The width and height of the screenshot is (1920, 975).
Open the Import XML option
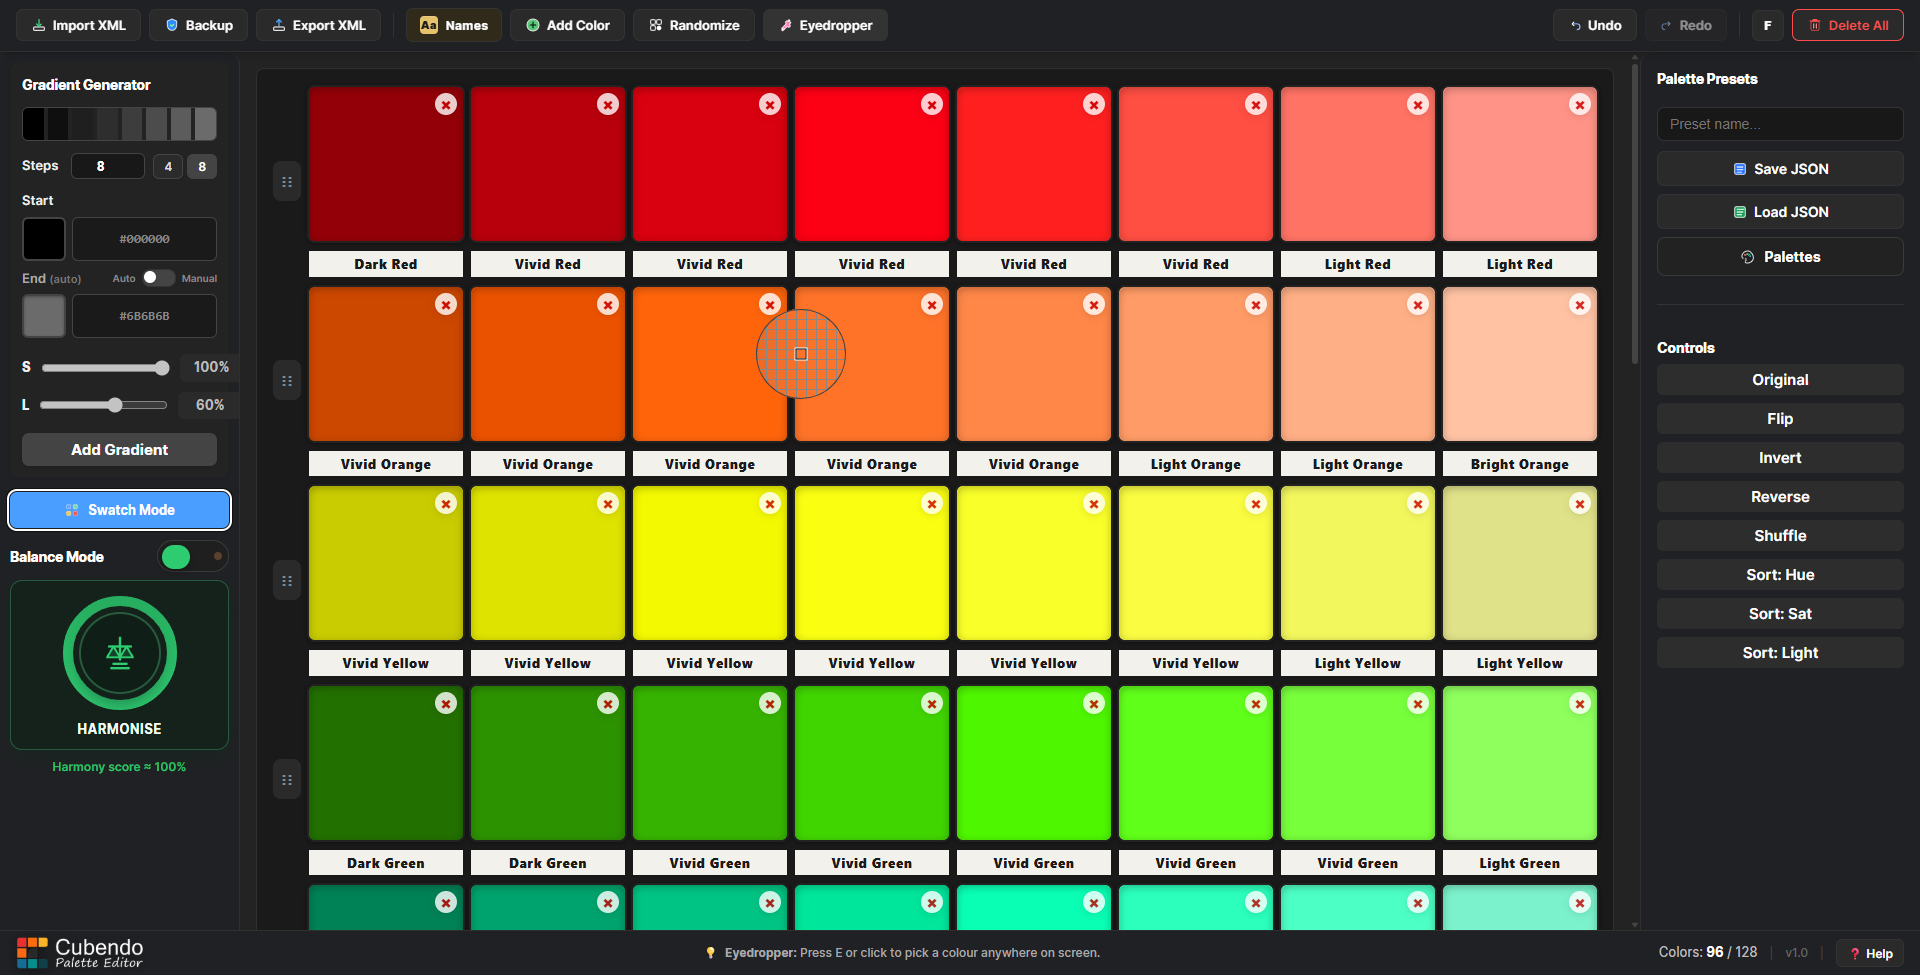tap(79, 25)
